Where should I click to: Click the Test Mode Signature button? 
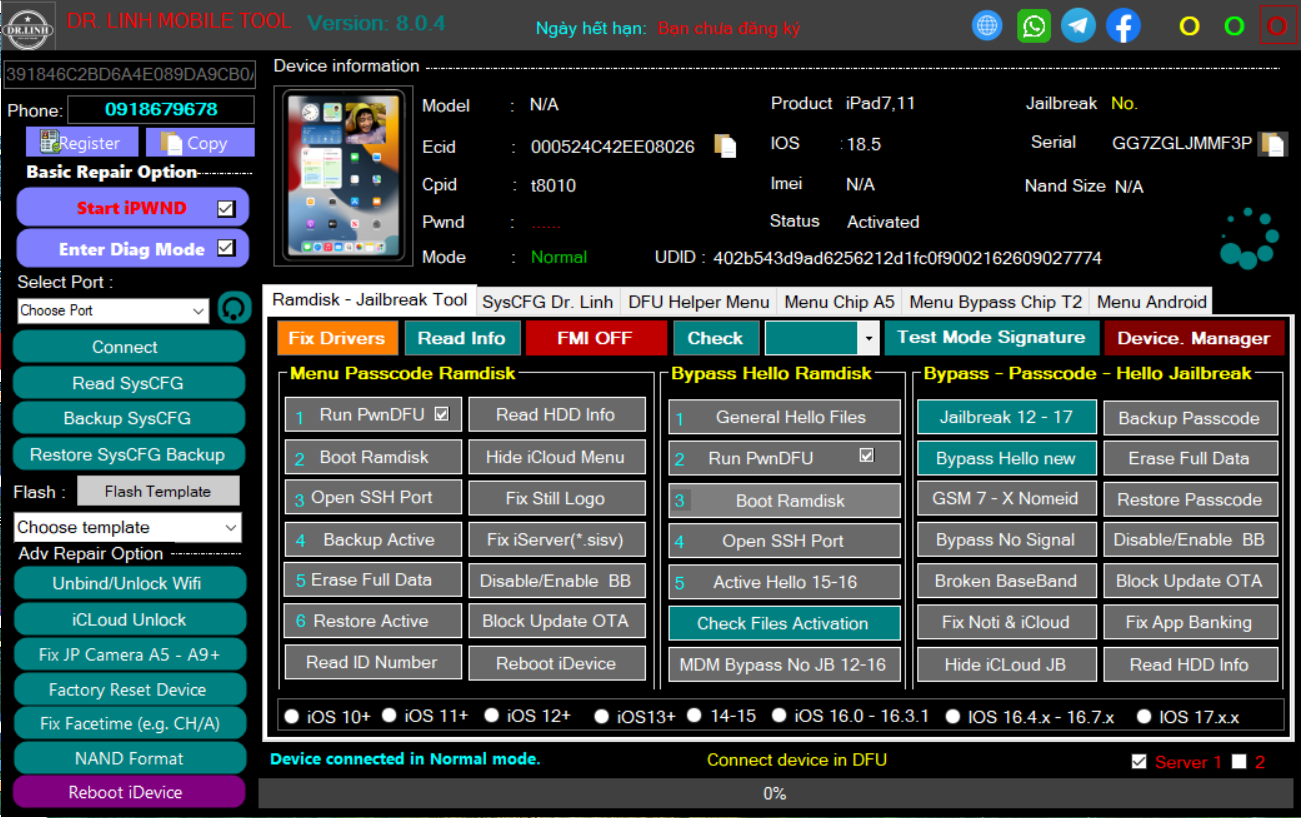991,338
